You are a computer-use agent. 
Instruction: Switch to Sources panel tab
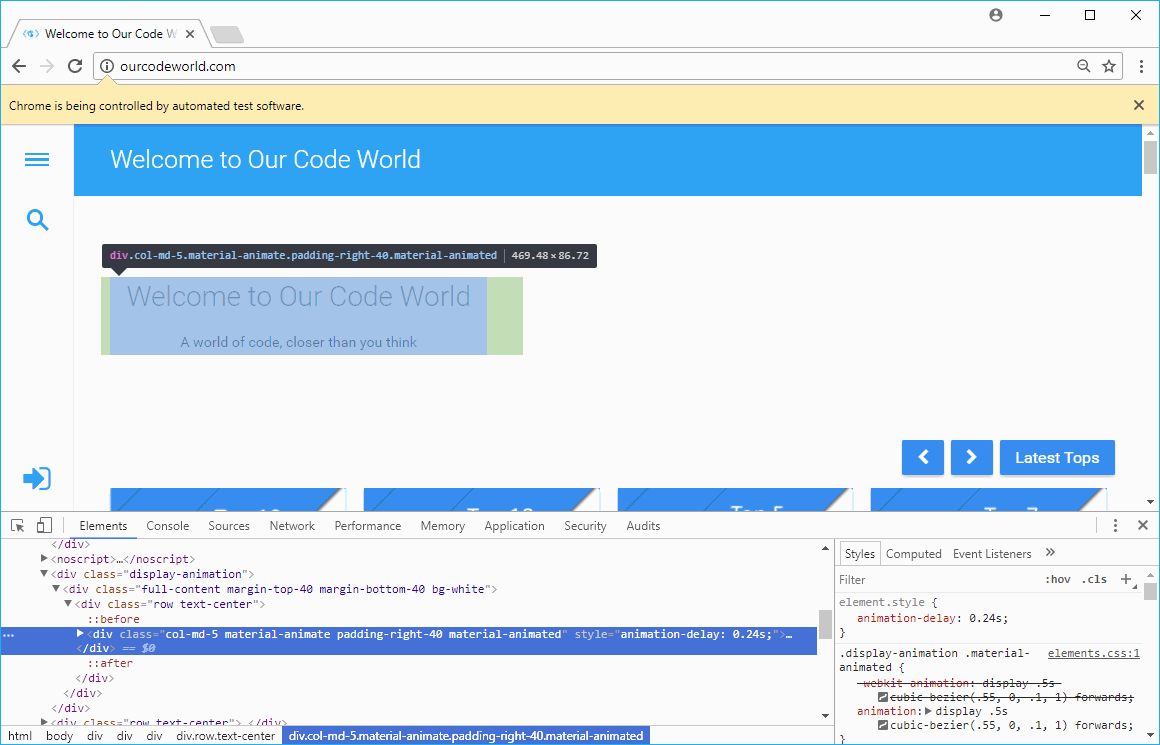tap(229, 526)
